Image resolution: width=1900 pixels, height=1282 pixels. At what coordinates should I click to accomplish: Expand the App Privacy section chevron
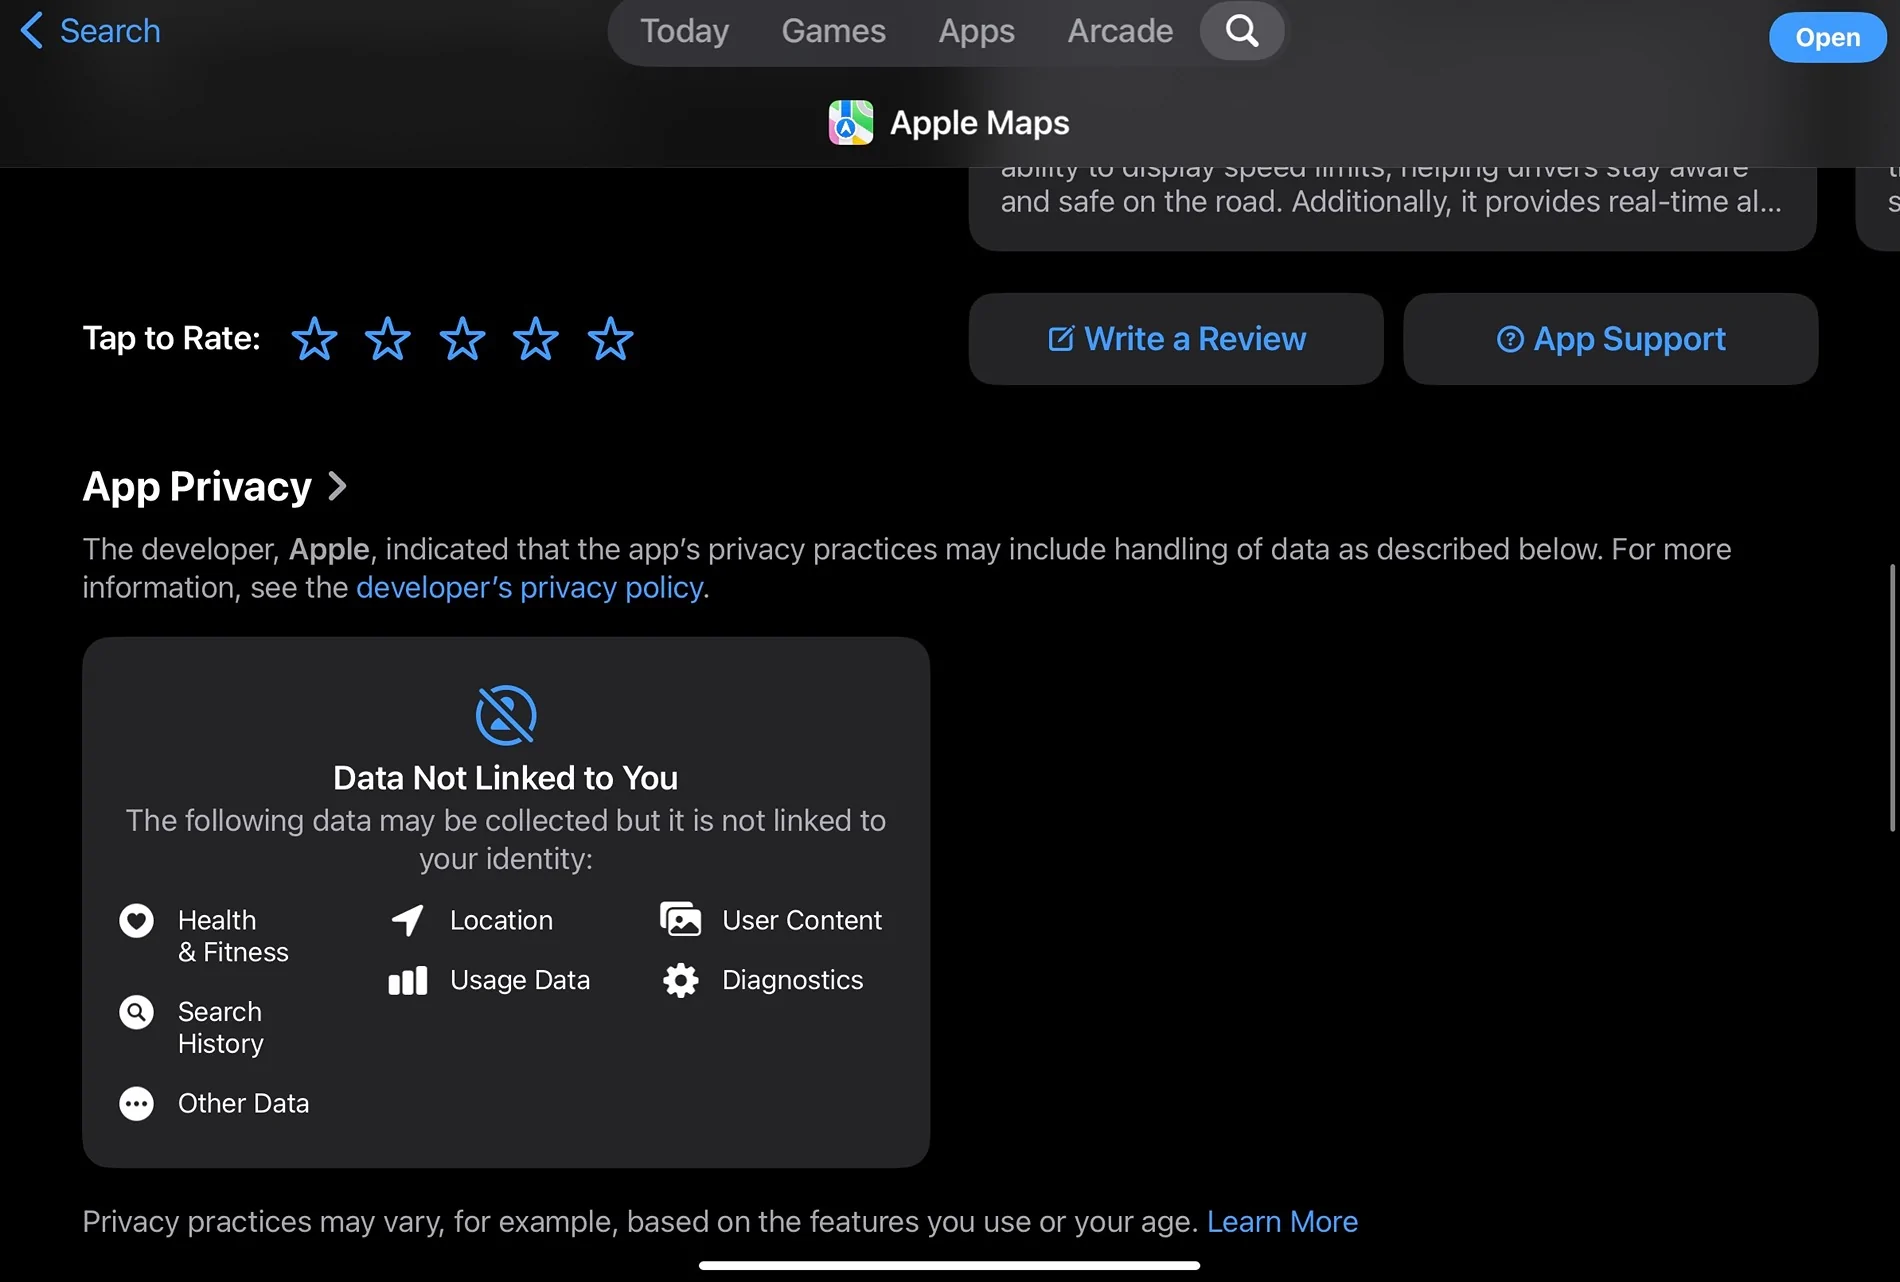pos(338,487)
